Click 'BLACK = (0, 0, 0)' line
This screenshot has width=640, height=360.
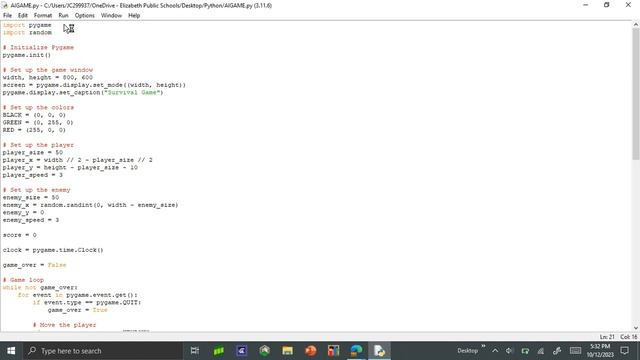[x=34, y=115]
